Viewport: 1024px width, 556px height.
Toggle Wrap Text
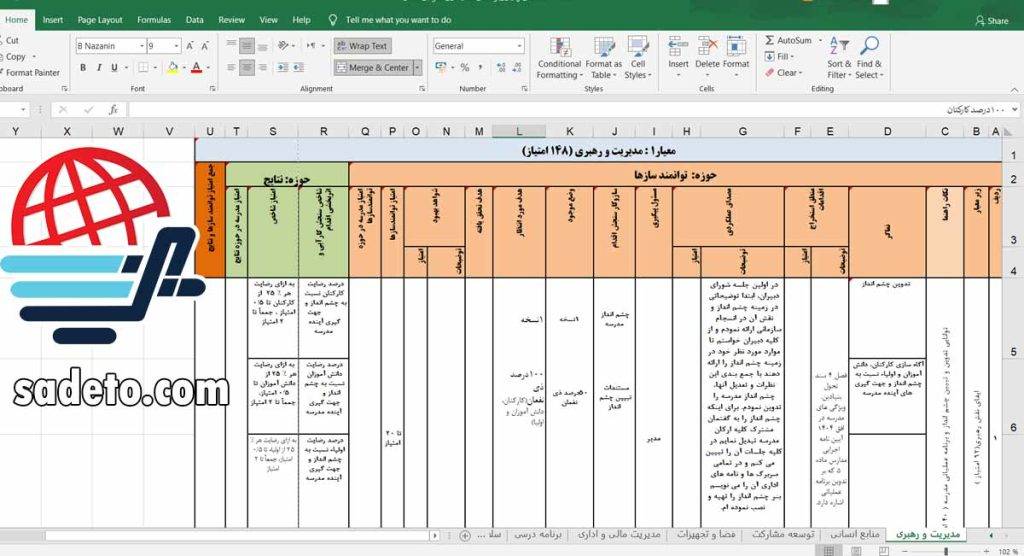362,46
